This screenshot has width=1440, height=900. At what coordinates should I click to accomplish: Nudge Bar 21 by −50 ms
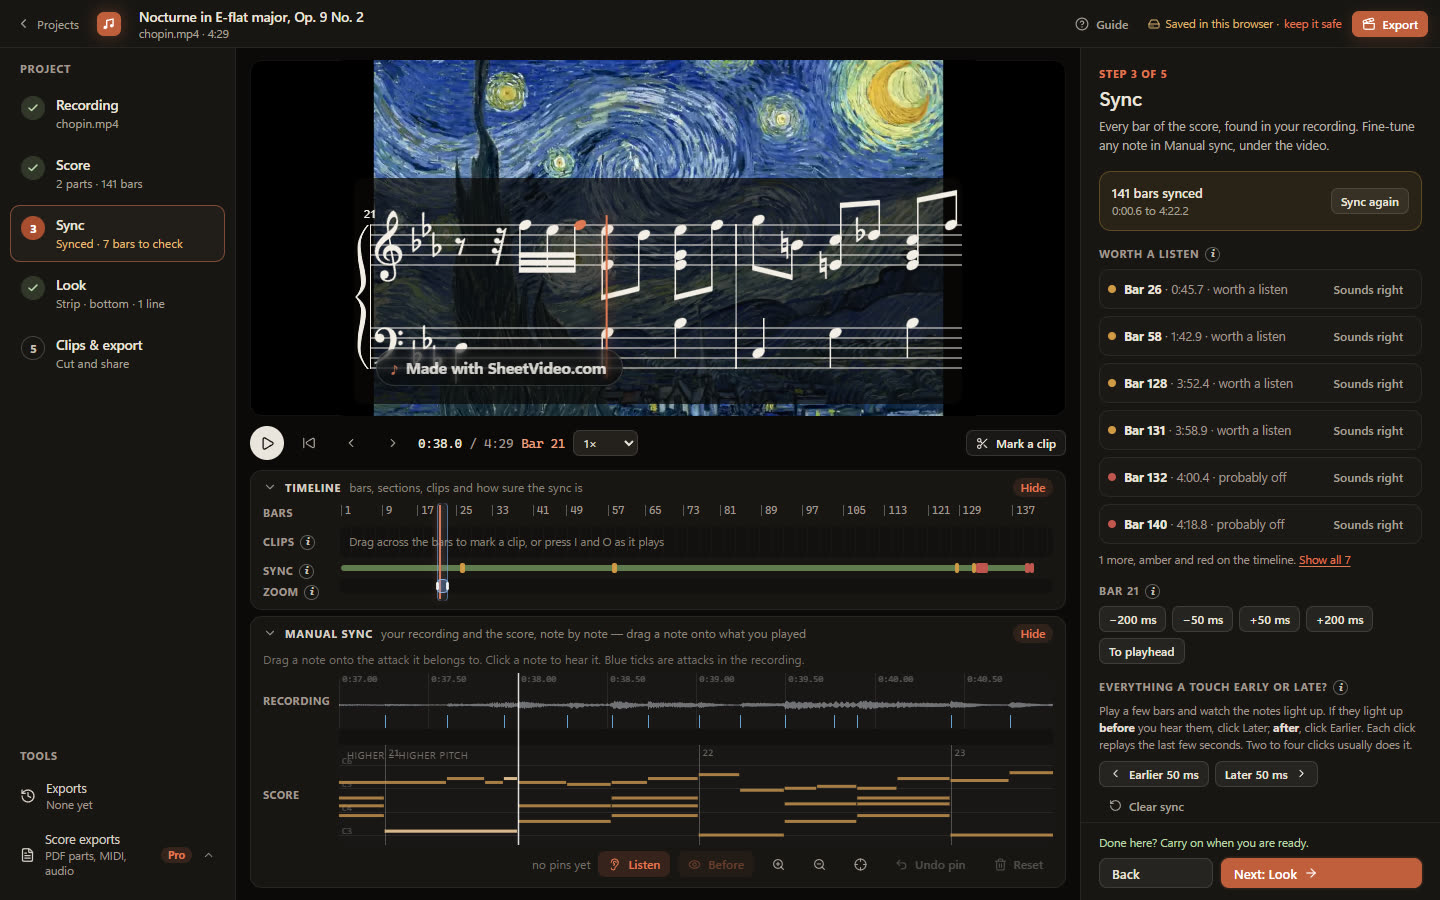pyautogui.click(x=1203, y=620)
